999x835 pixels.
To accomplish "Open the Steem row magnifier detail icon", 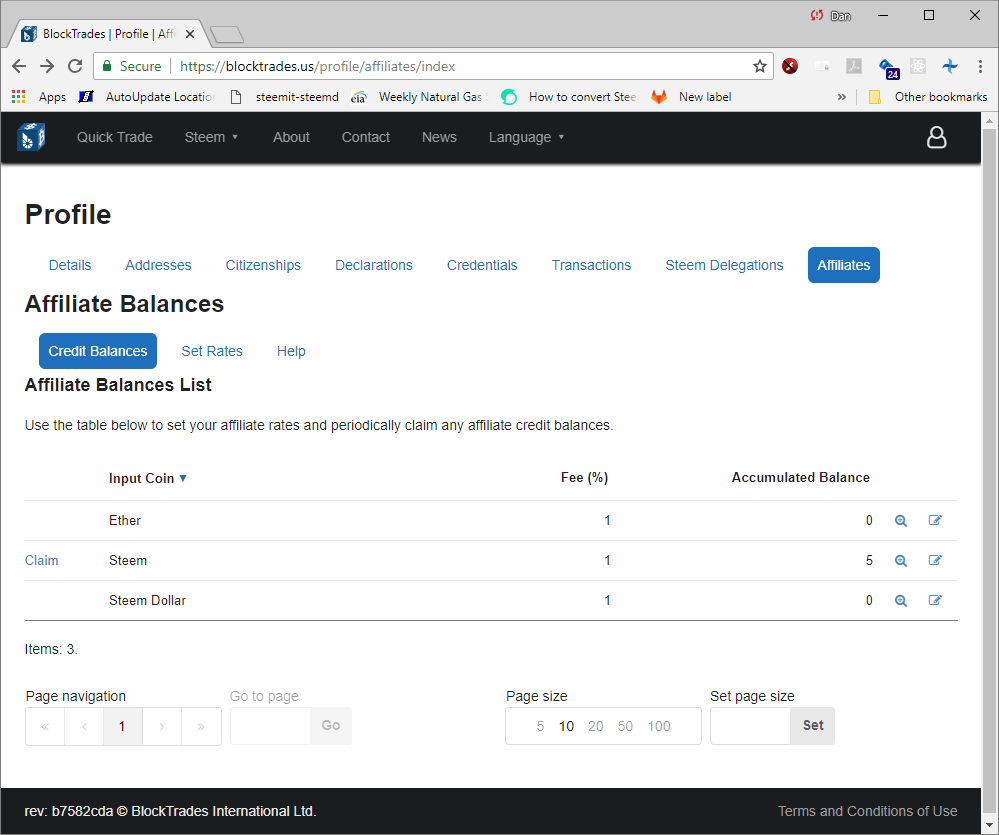I will pos(901,560).
